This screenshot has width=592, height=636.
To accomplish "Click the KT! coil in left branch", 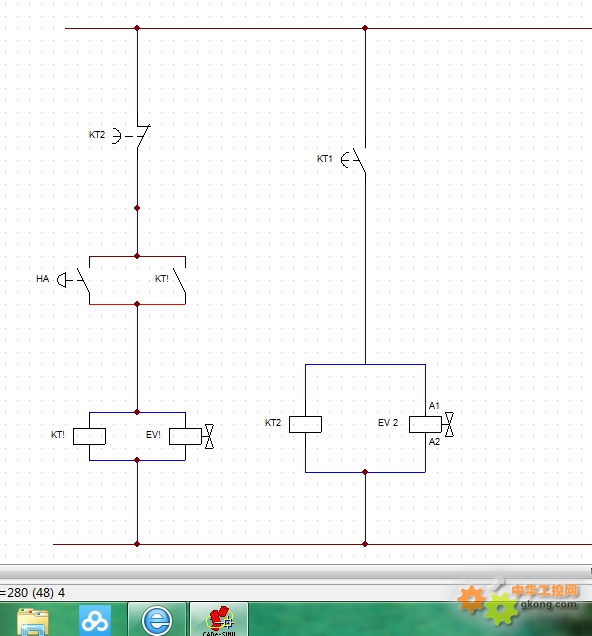I will coord(89,436).
